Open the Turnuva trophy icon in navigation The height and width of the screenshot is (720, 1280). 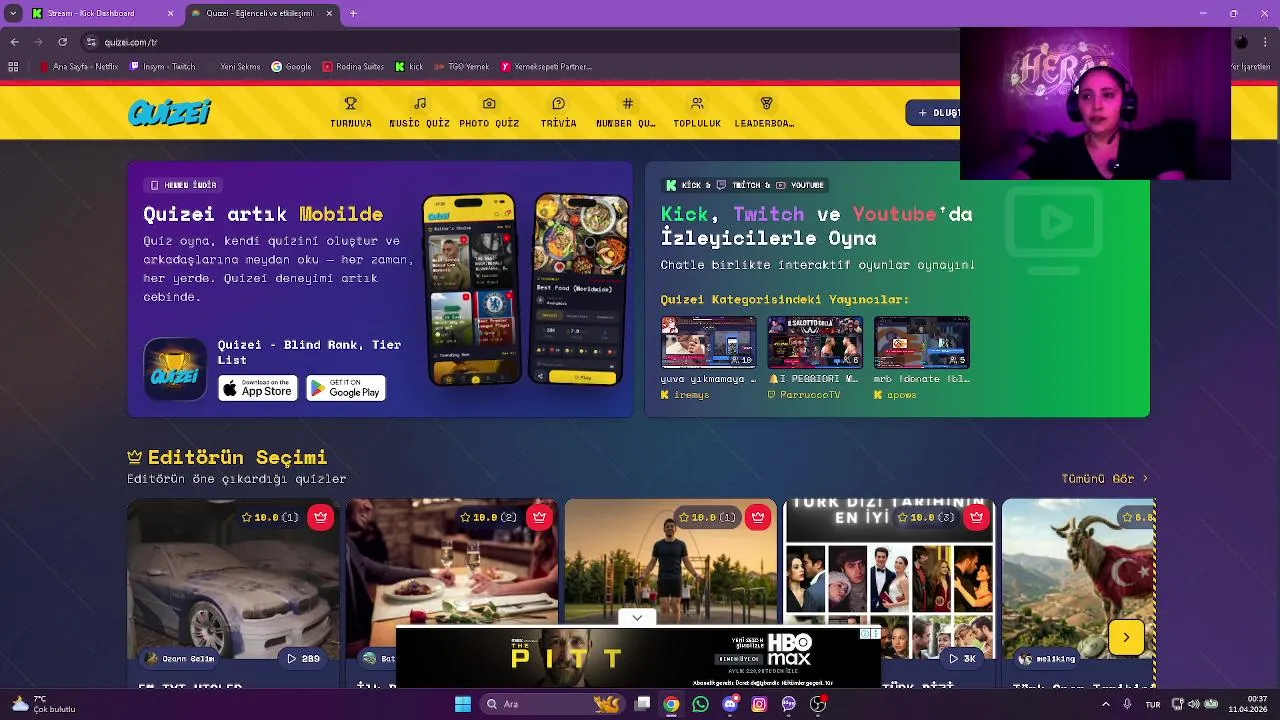[350, 103]
